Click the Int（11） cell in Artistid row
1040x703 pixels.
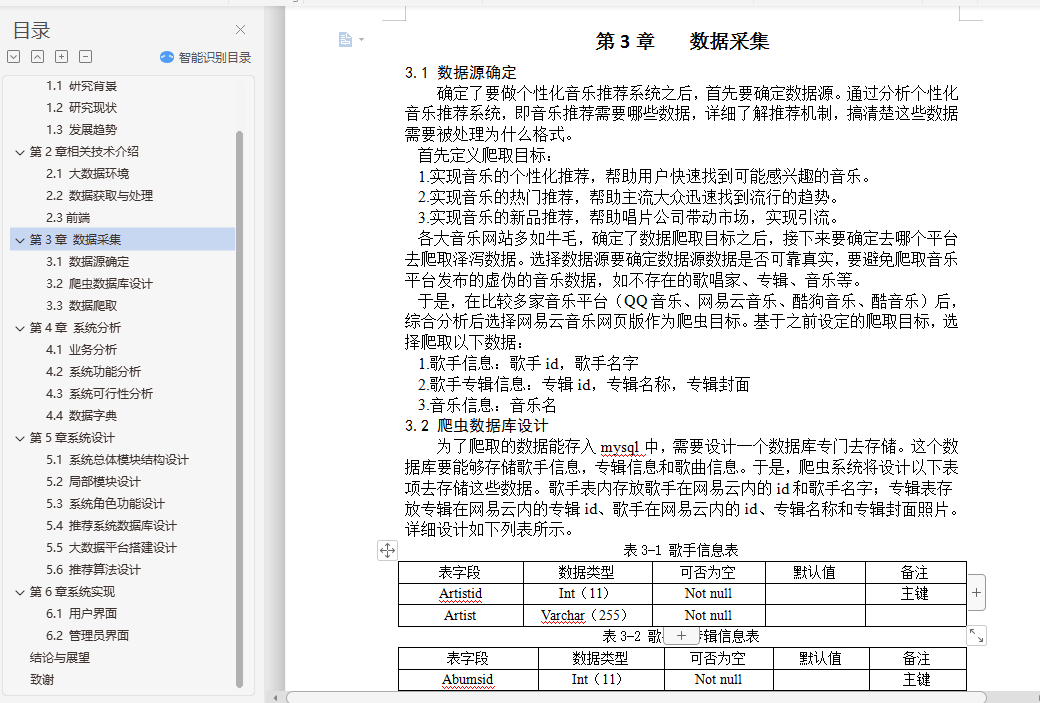(588, 594)
